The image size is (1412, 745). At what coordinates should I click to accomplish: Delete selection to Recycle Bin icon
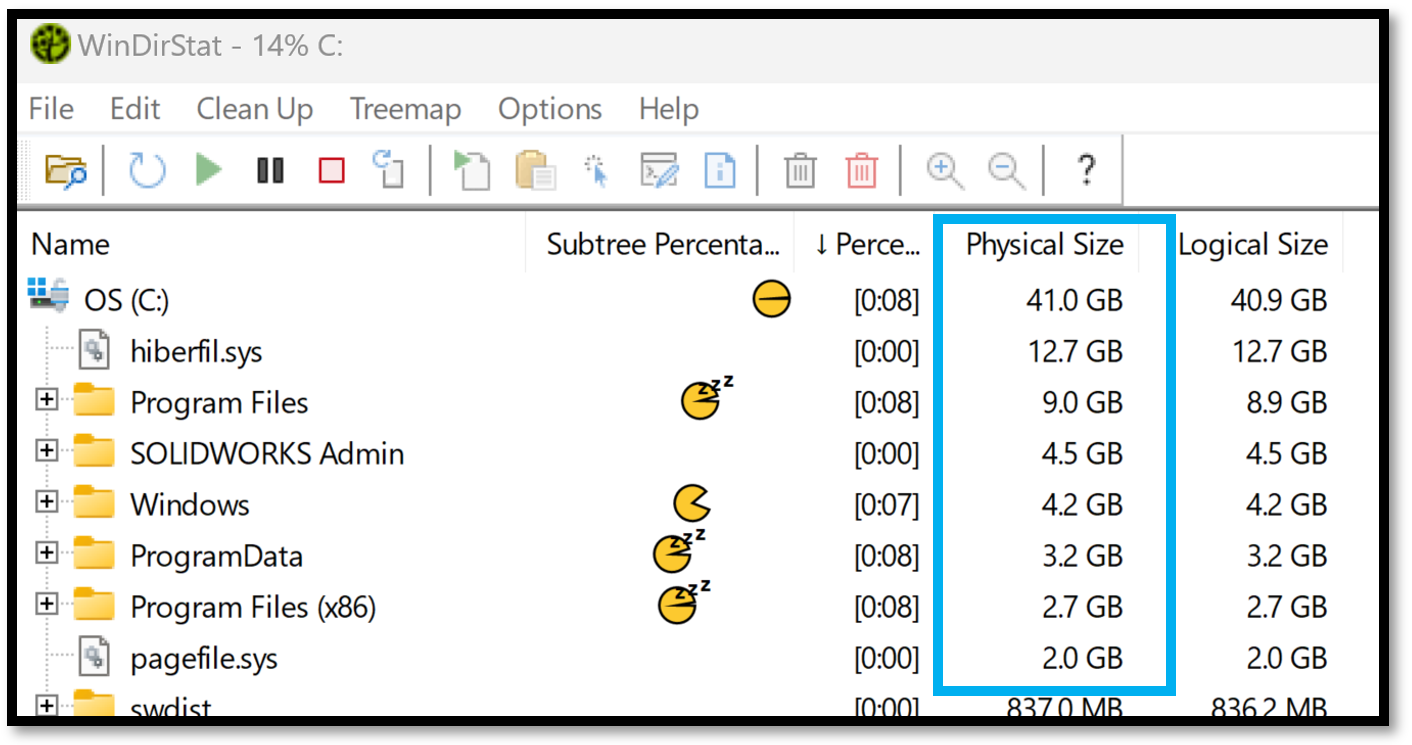(798, 170)
